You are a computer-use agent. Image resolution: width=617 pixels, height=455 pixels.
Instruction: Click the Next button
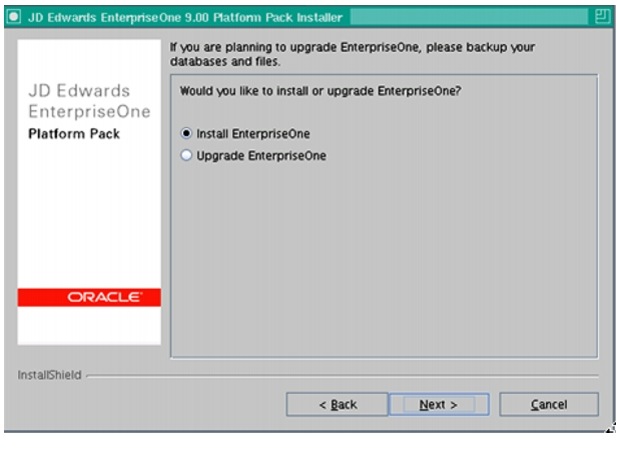coord(439,404)
